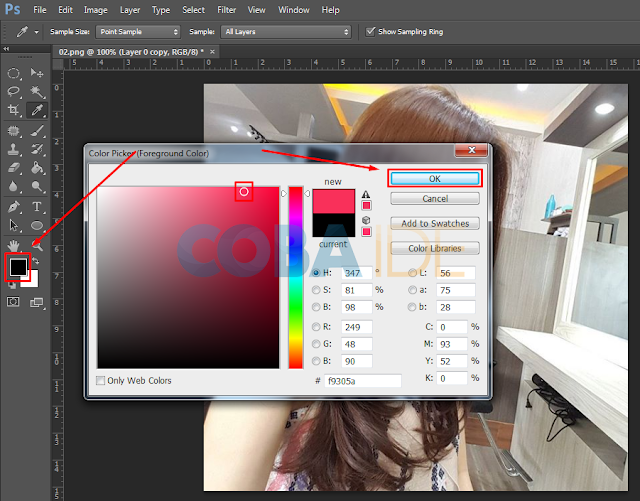
Task: Open Color Libraries
Action: (435, 249)
